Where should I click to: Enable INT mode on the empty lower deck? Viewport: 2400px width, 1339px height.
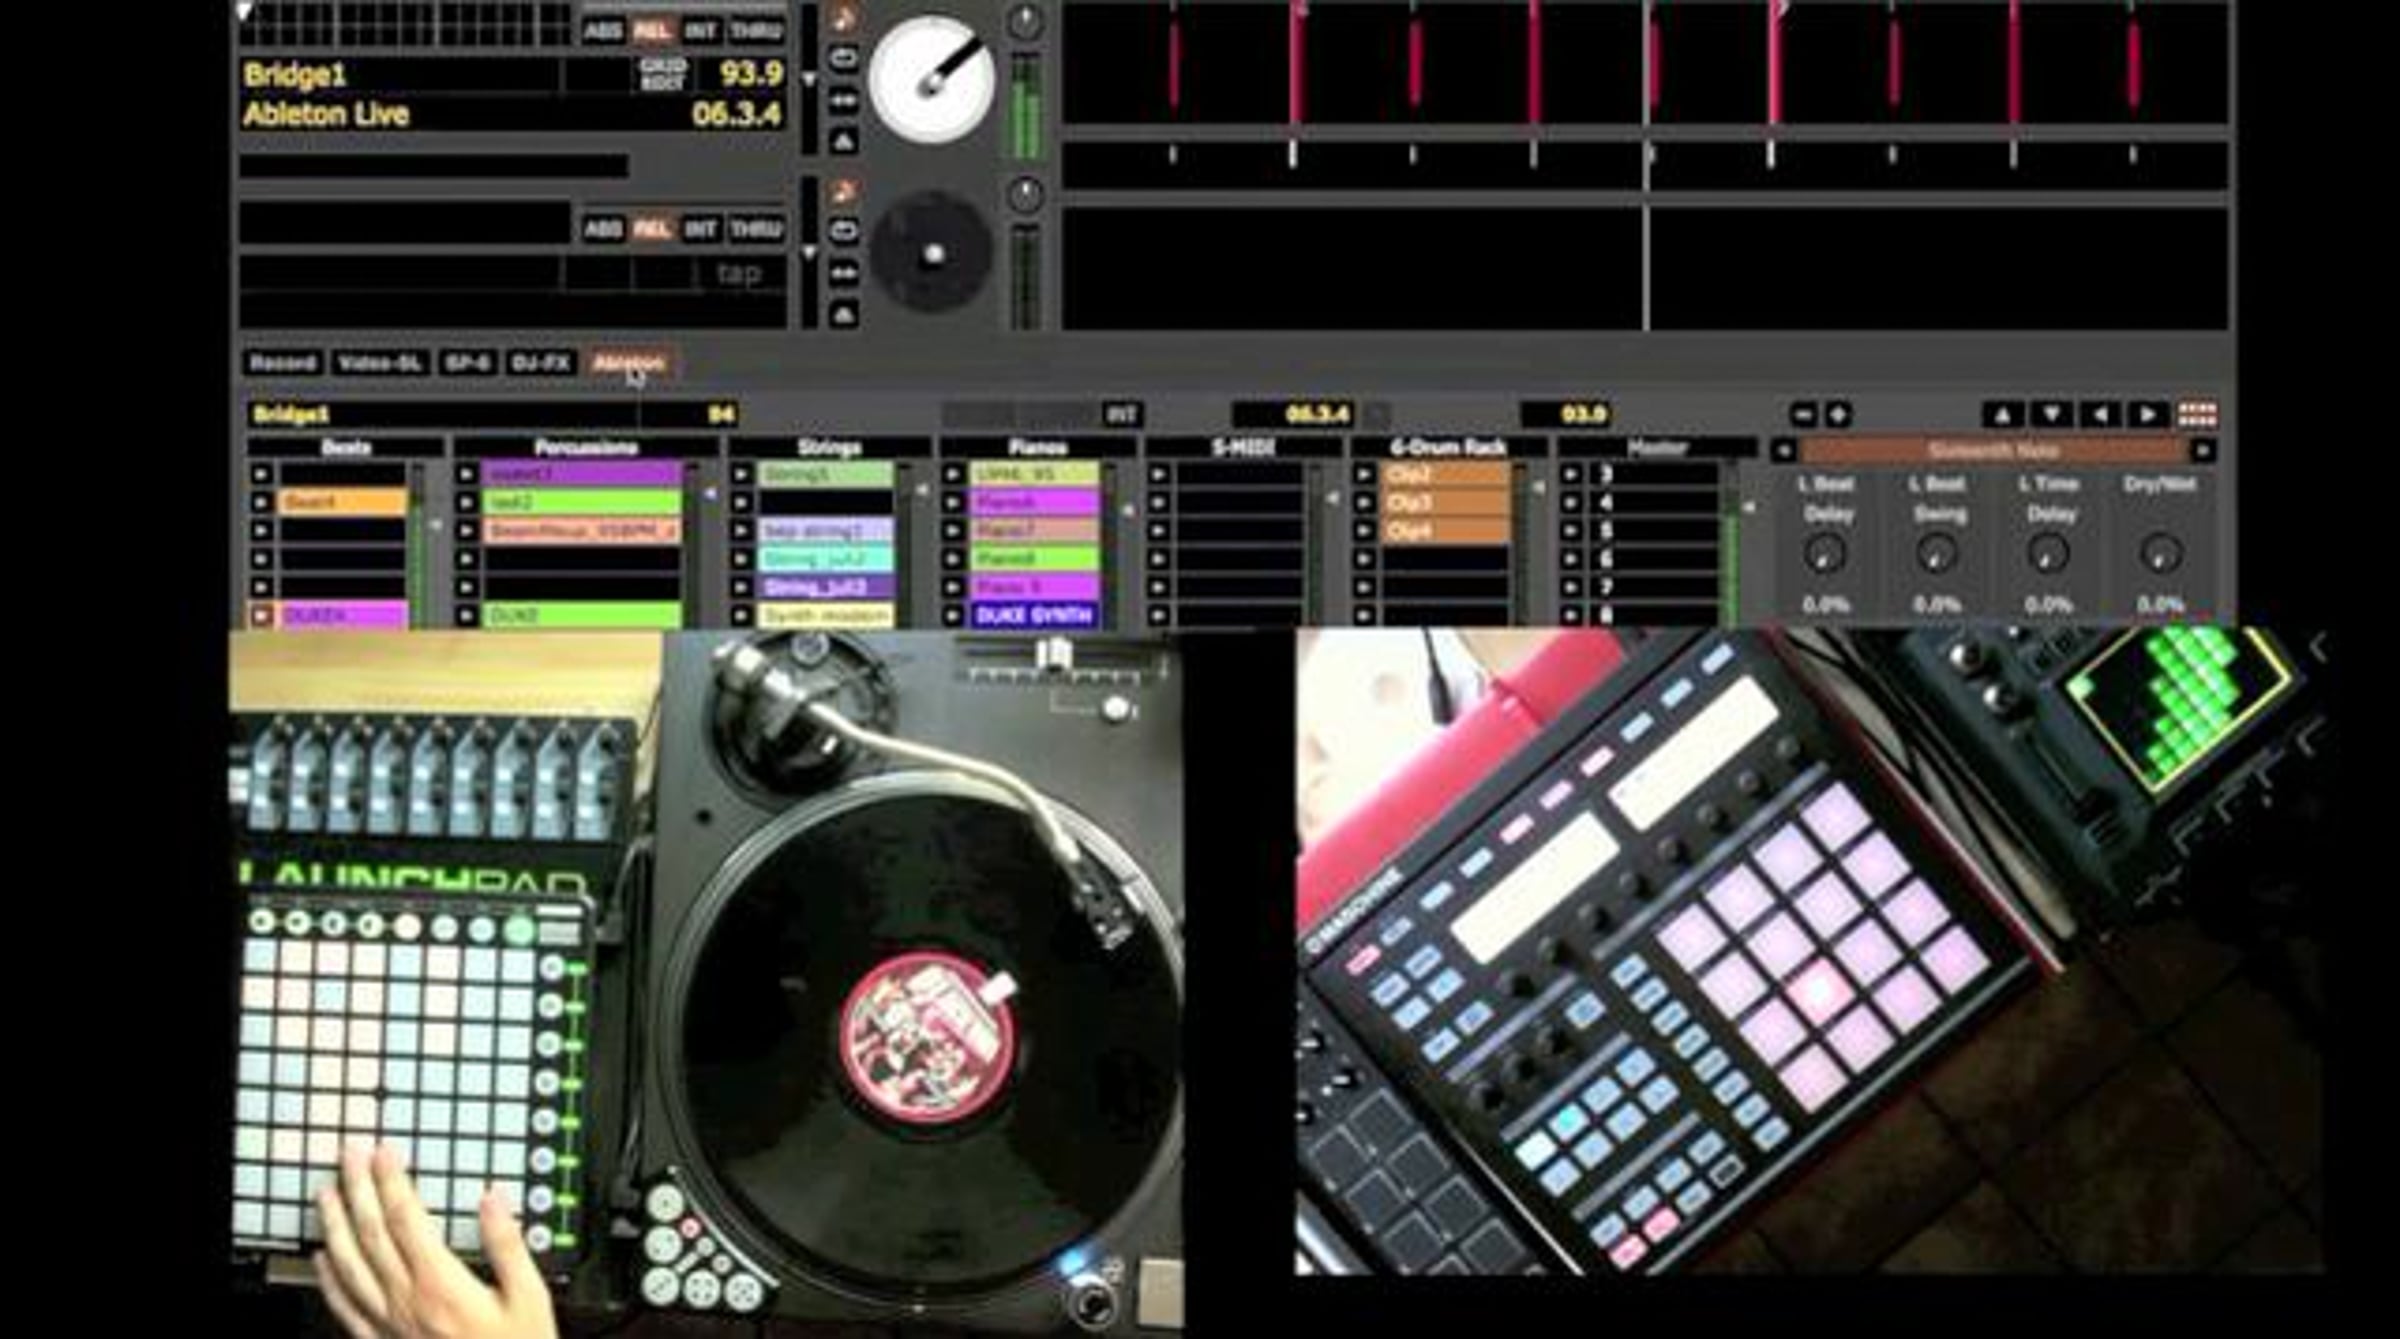(x=700, y=230)
